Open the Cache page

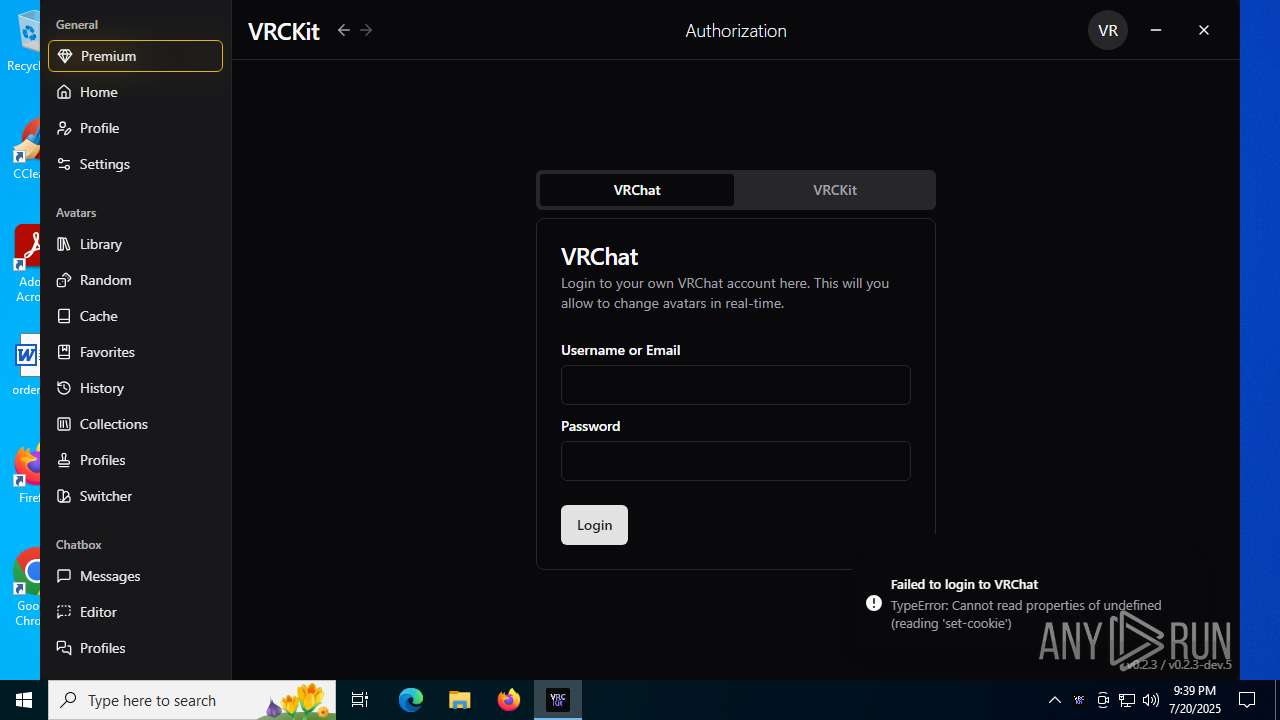[x=135, y=316]
